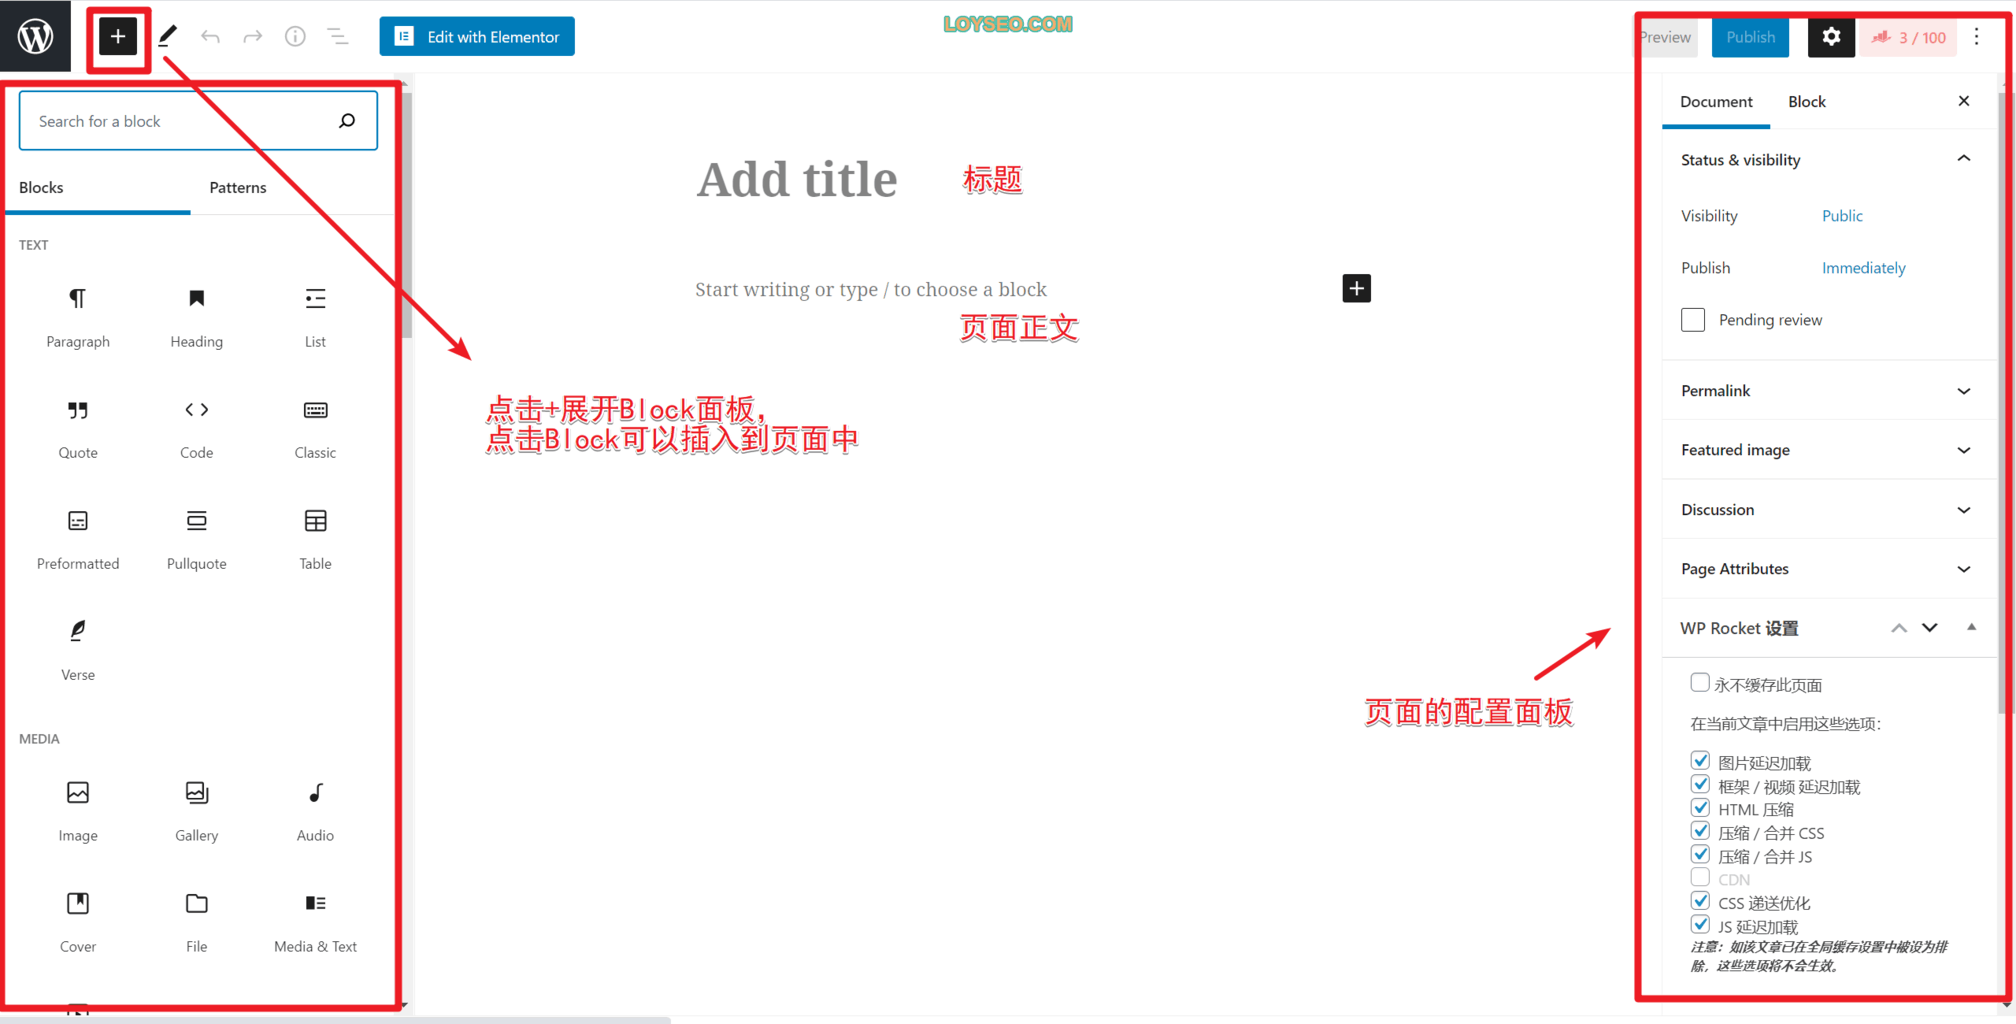Expand the Featured image section

pyautogui.click(x=1828, y=450)
